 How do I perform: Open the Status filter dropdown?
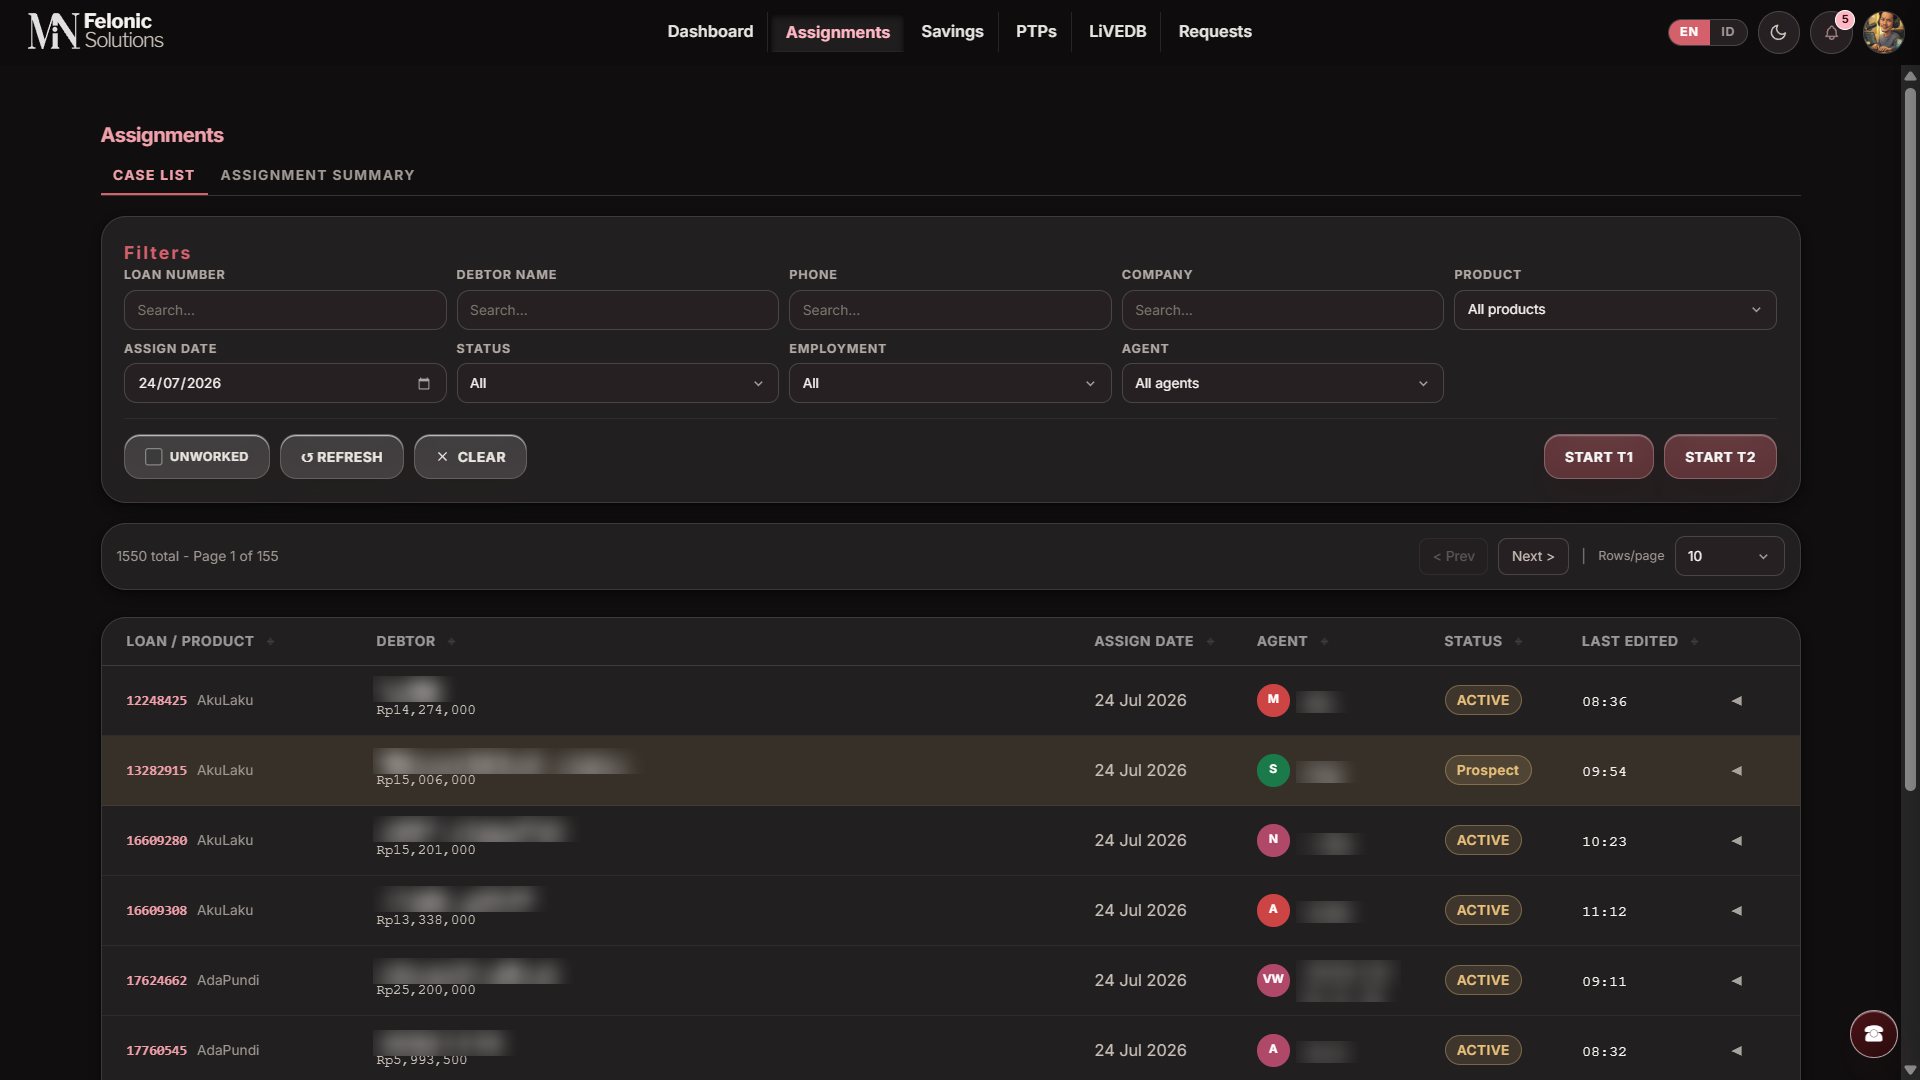point(617,383)
